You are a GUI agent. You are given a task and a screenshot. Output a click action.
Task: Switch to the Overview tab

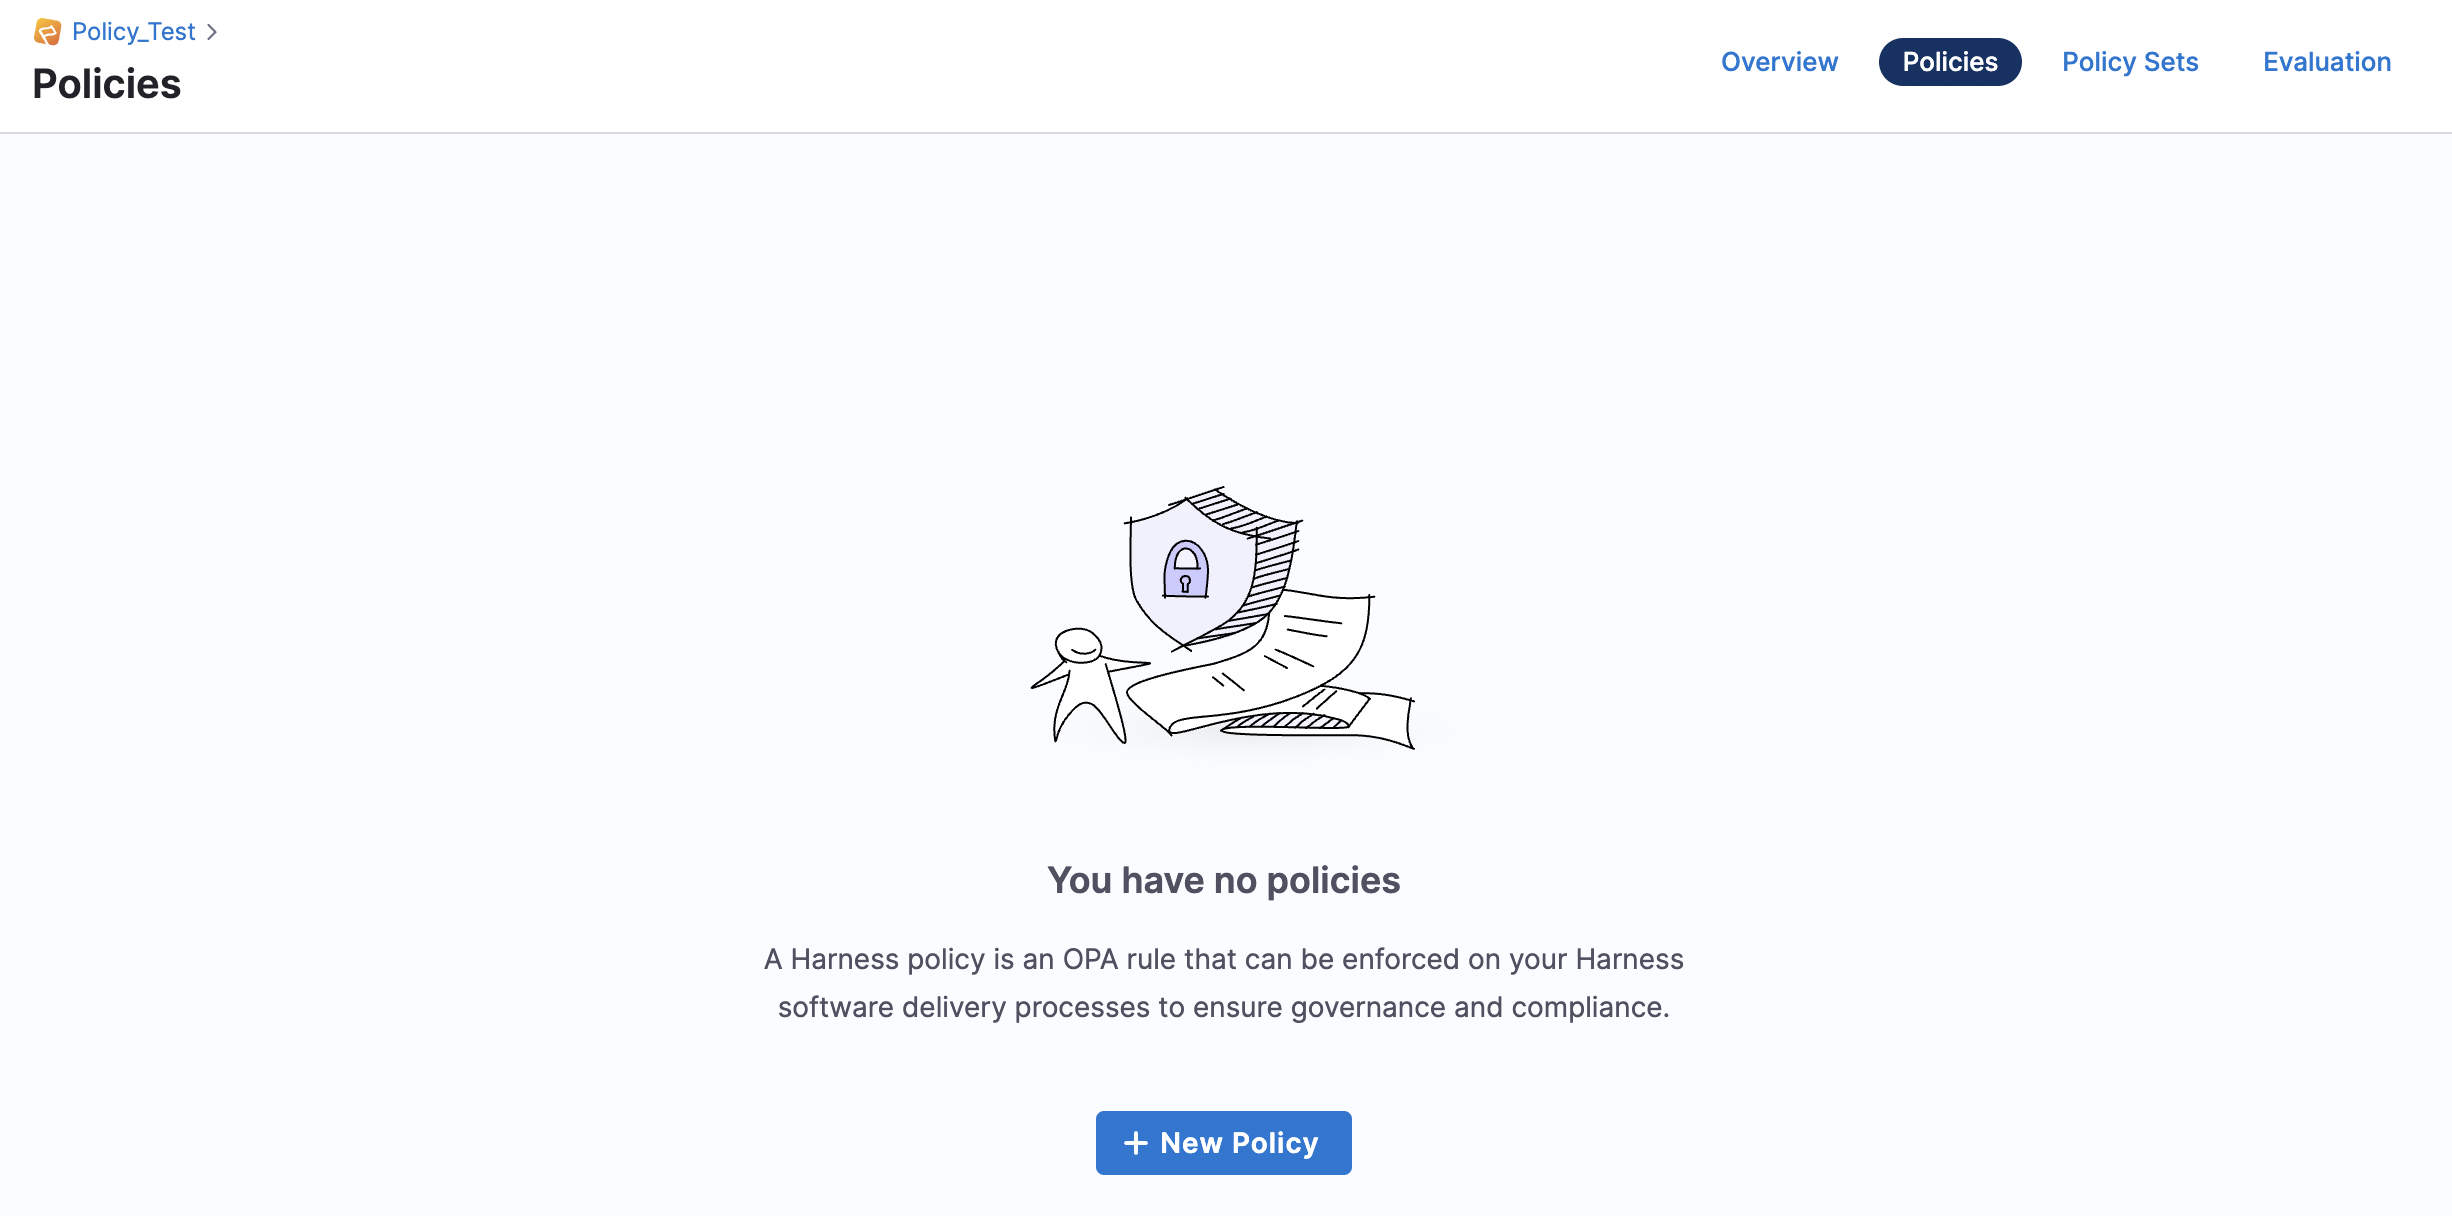[1779, 62]
